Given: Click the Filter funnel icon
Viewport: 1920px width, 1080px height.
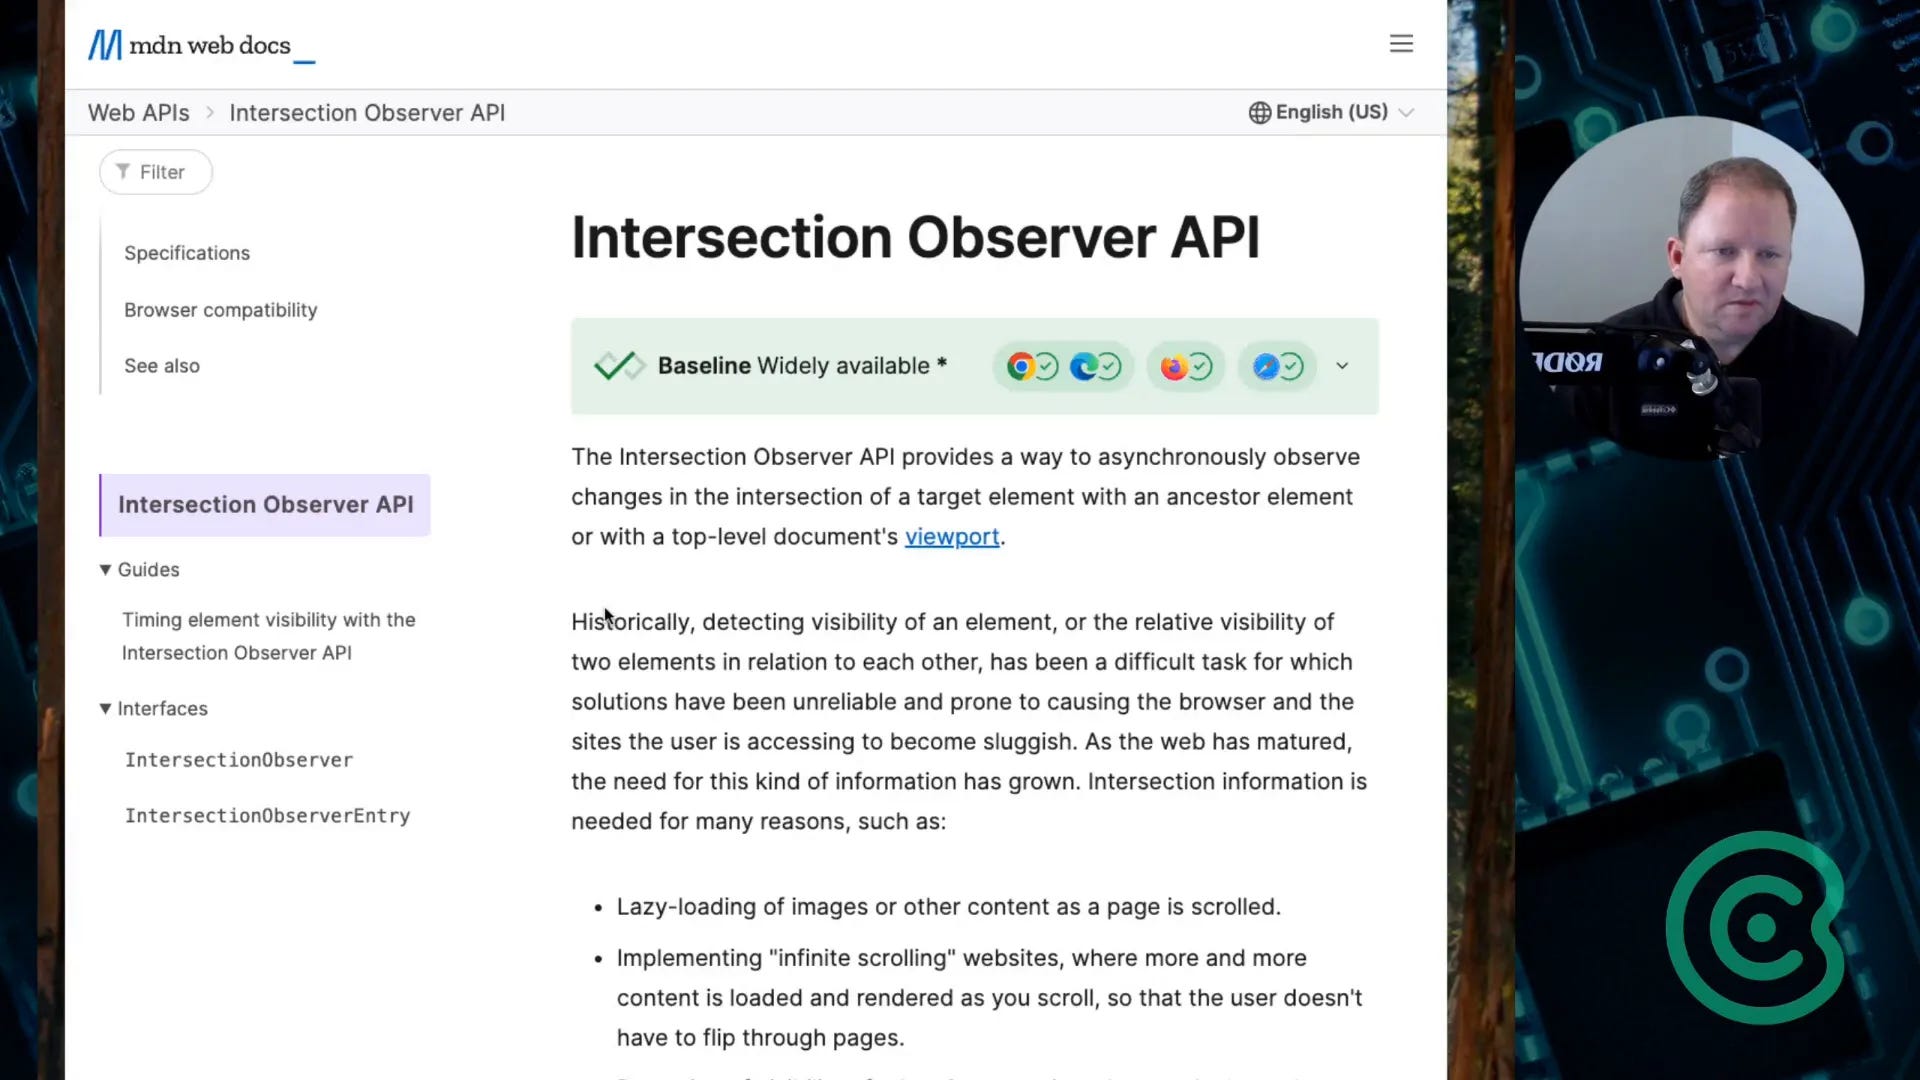Looking at the screenshot, I should [123, 172].
